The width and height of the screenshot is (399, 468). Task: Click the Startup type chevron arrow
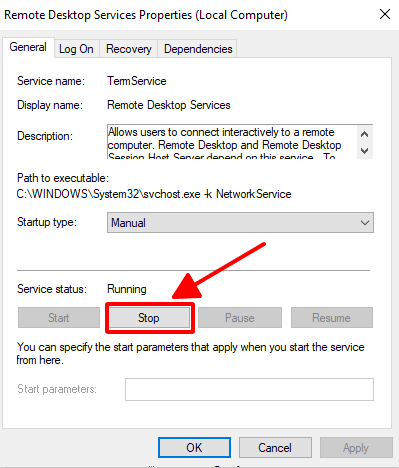365,223
